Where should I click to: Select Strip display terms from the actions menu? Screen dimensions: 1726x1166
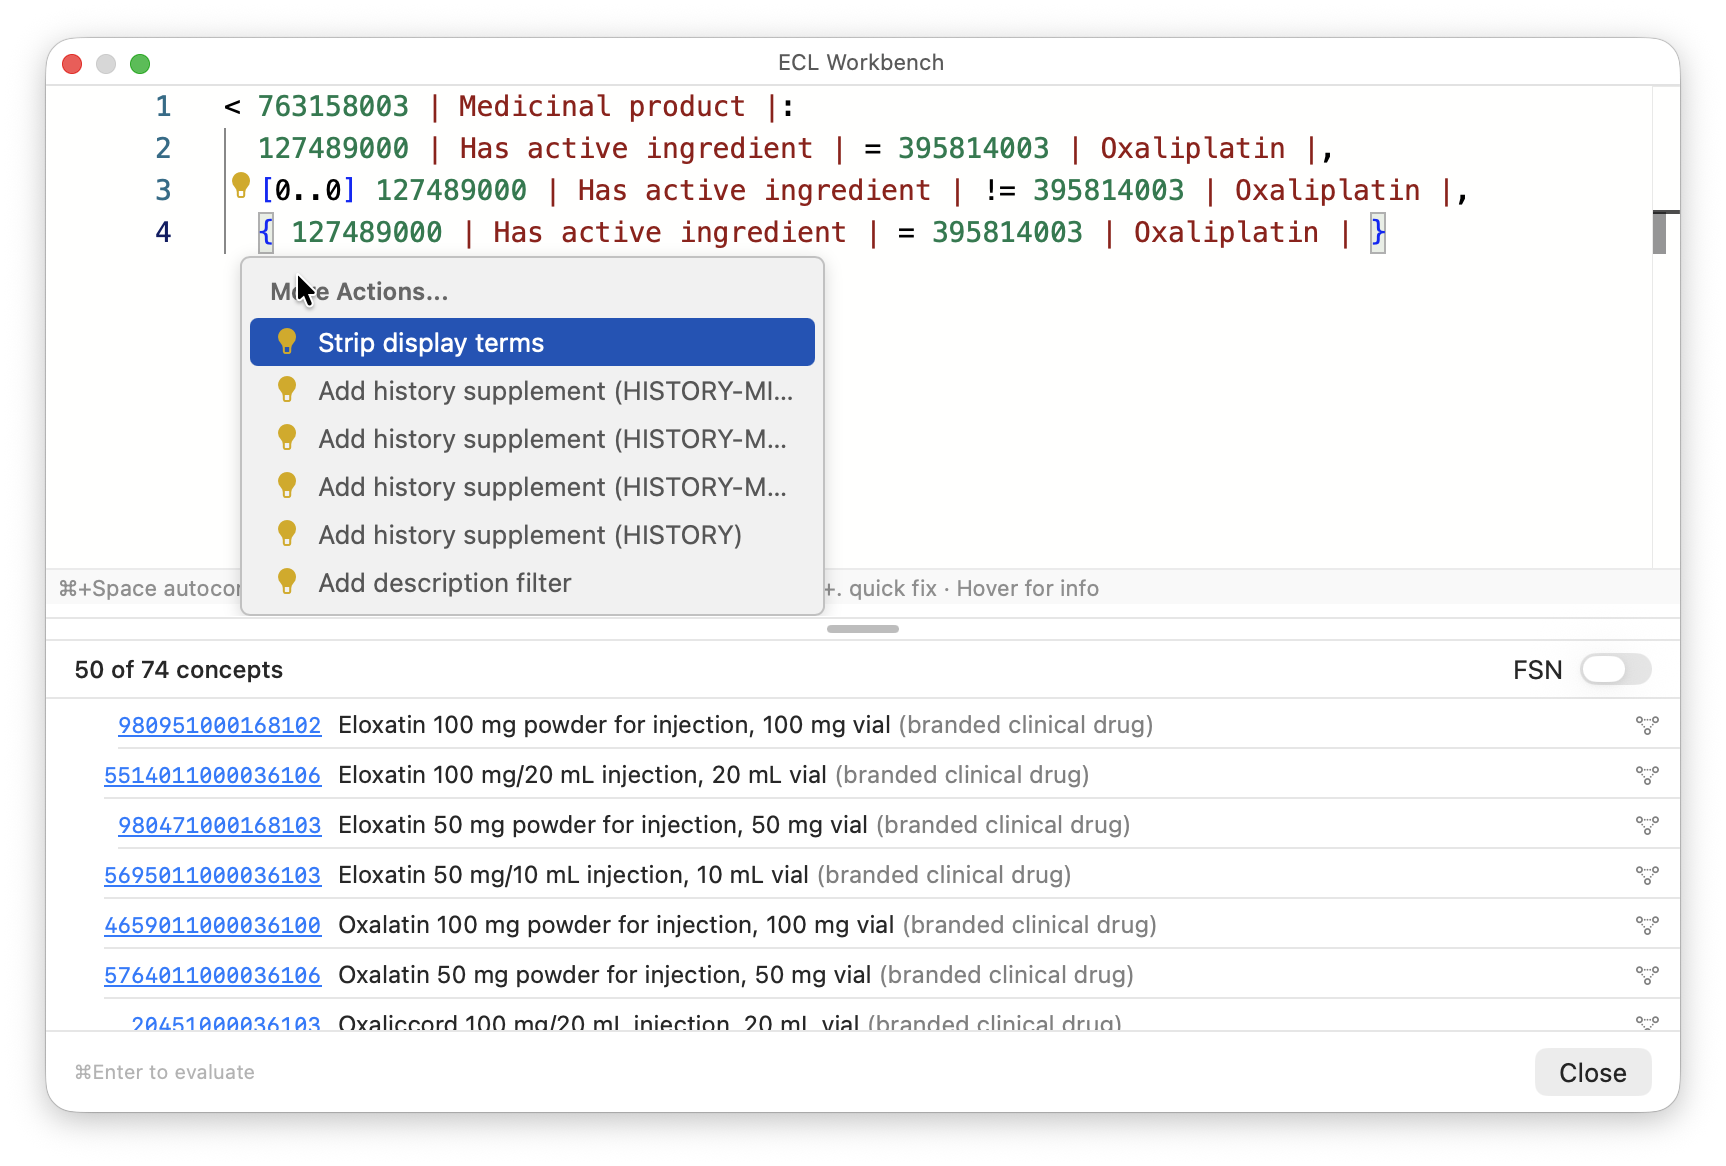coord(430,342)
